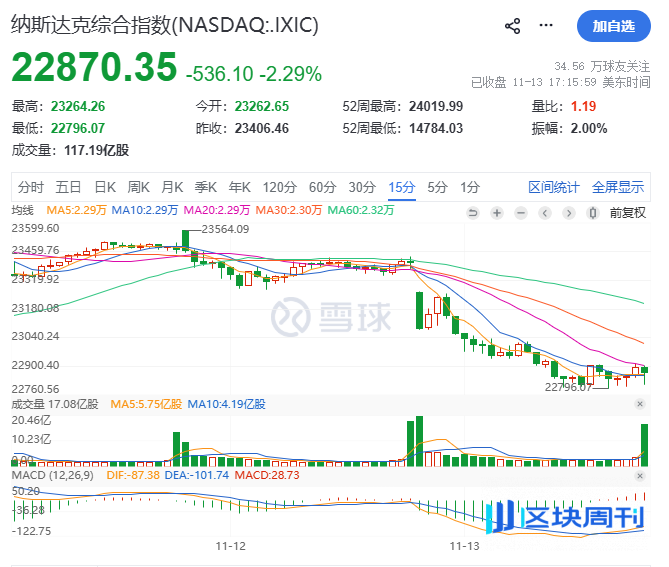Screen dimensions: 669x567
Task: Close the 成交量 volume panel
Action: click(x=640, y=404)
